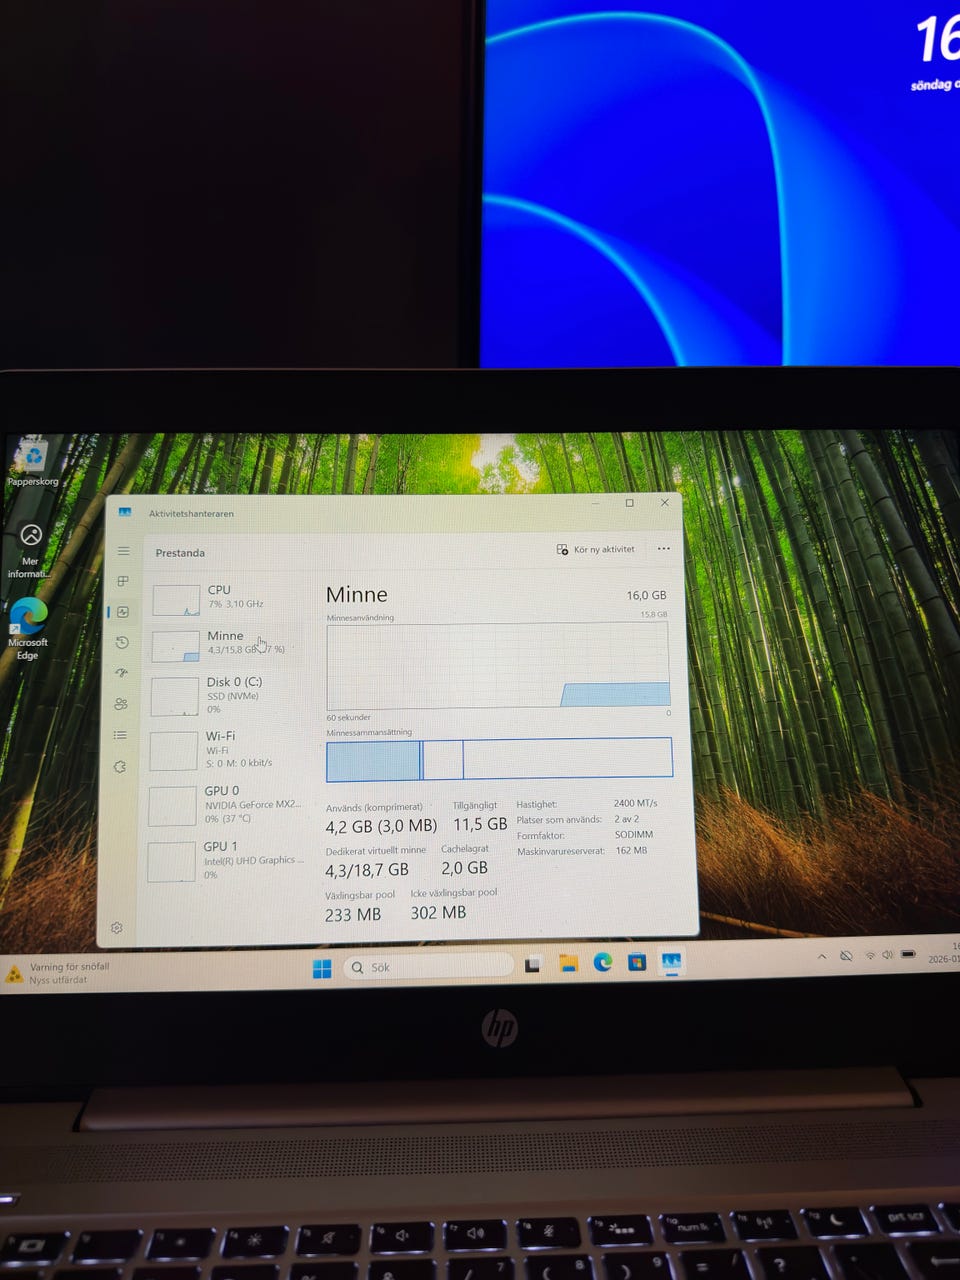Click the 'Minne' heading text
The width and height of the screenshot is (960, 1280).
357,595
